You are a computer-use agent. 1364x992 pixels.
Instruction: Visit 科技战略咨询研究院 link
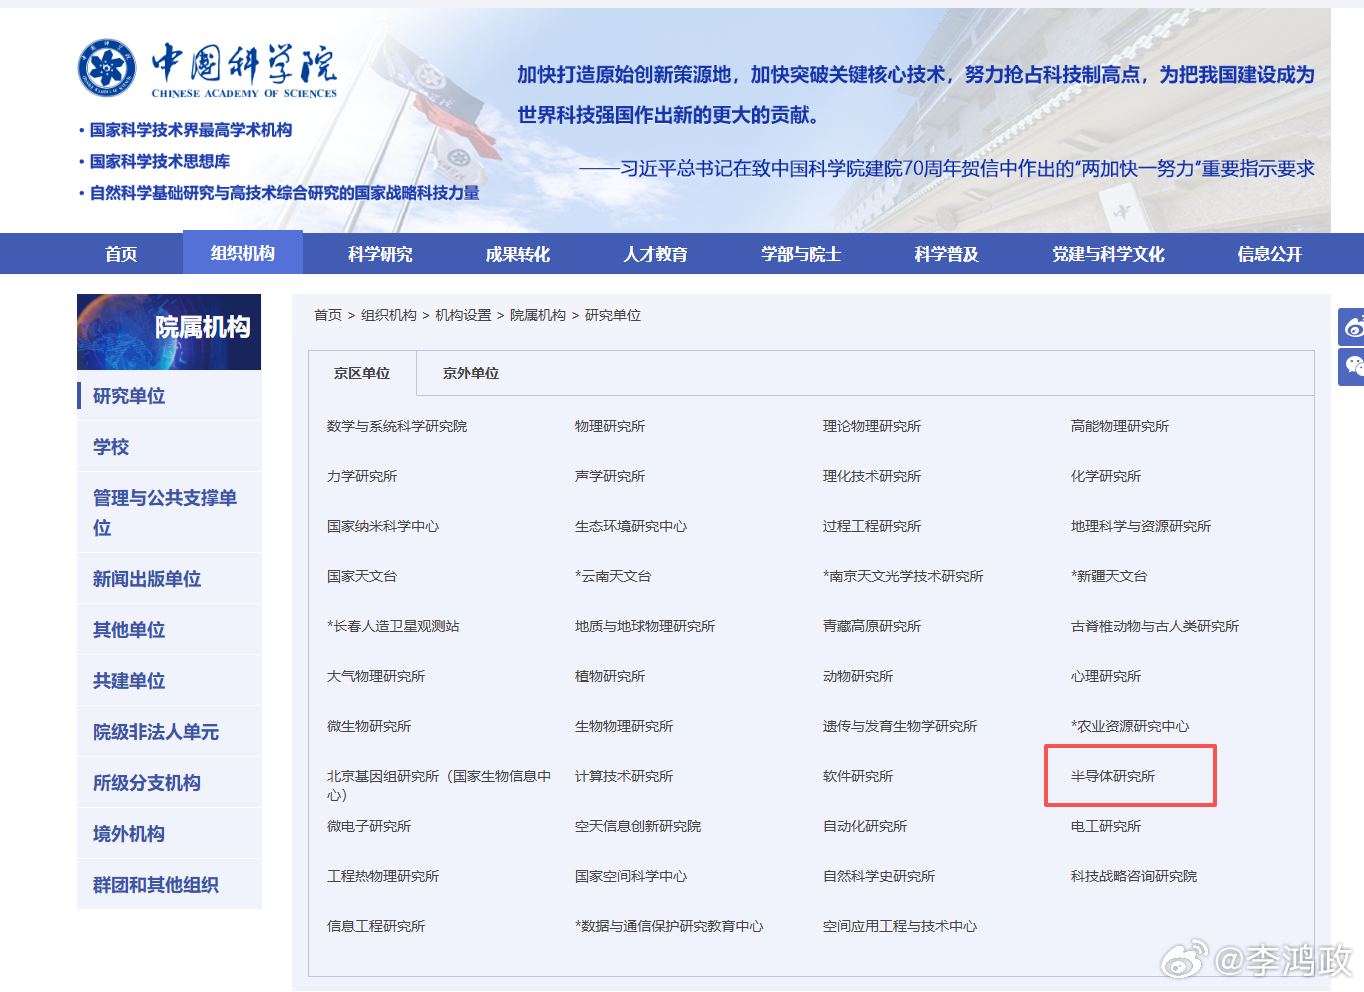coord(1134,876)
